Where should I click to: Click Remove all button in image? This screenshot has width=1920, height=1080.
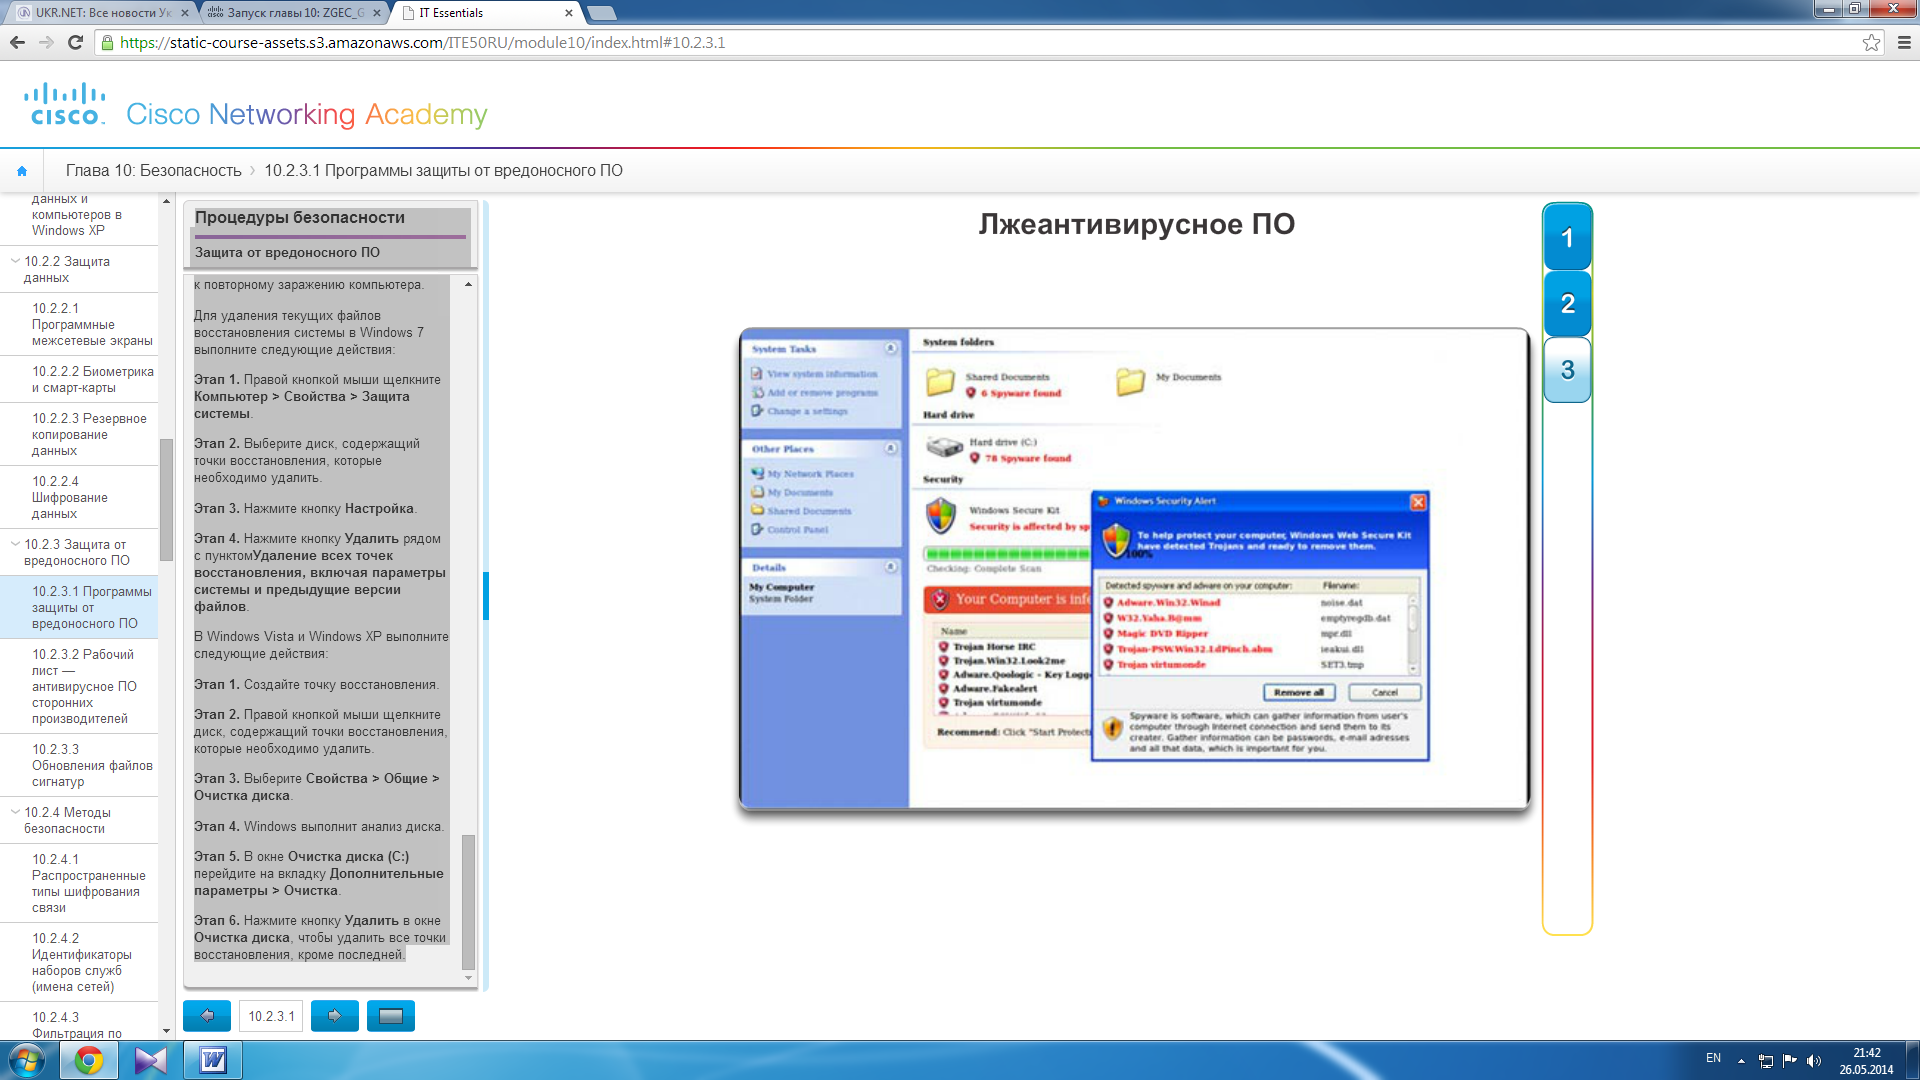tap(1298, 692)
